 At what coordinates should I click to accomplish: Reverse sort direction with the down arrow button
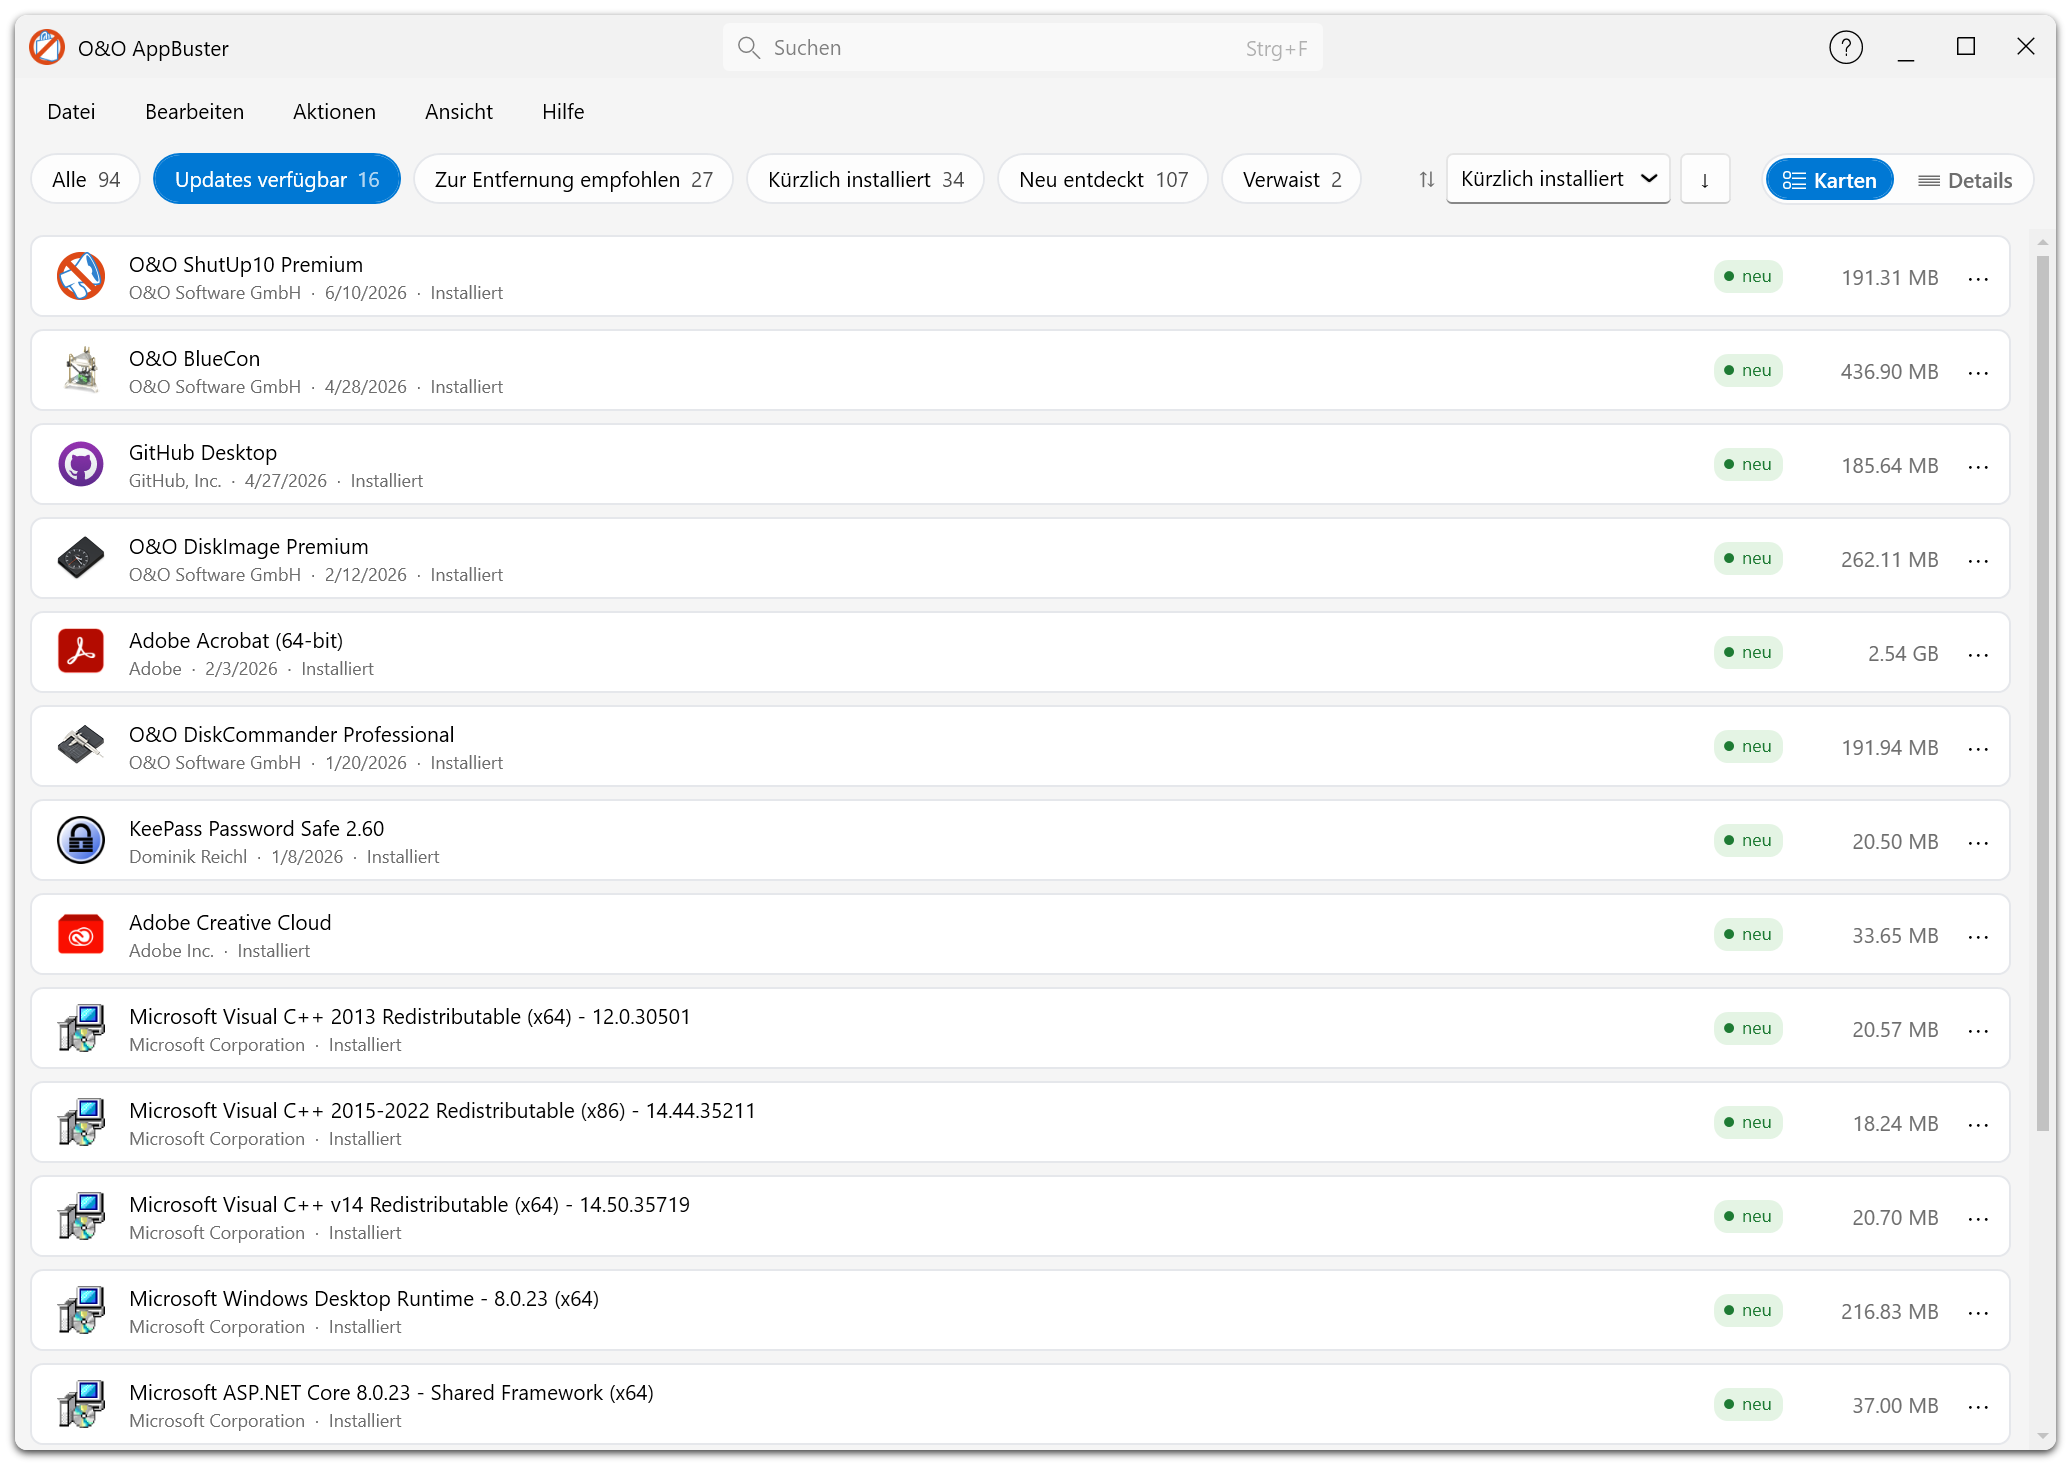click(1705, 180)
